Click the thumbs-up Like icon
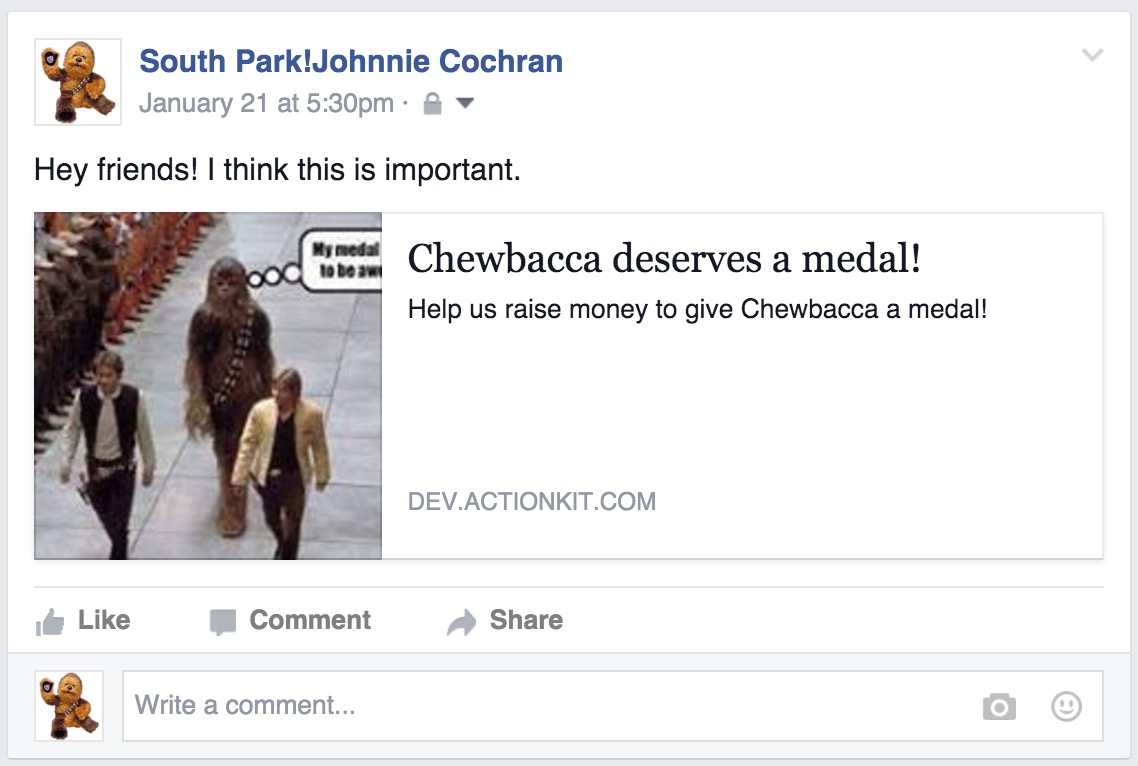The width and height of the screenshot is (1138, 766). [x=50, y=622]
